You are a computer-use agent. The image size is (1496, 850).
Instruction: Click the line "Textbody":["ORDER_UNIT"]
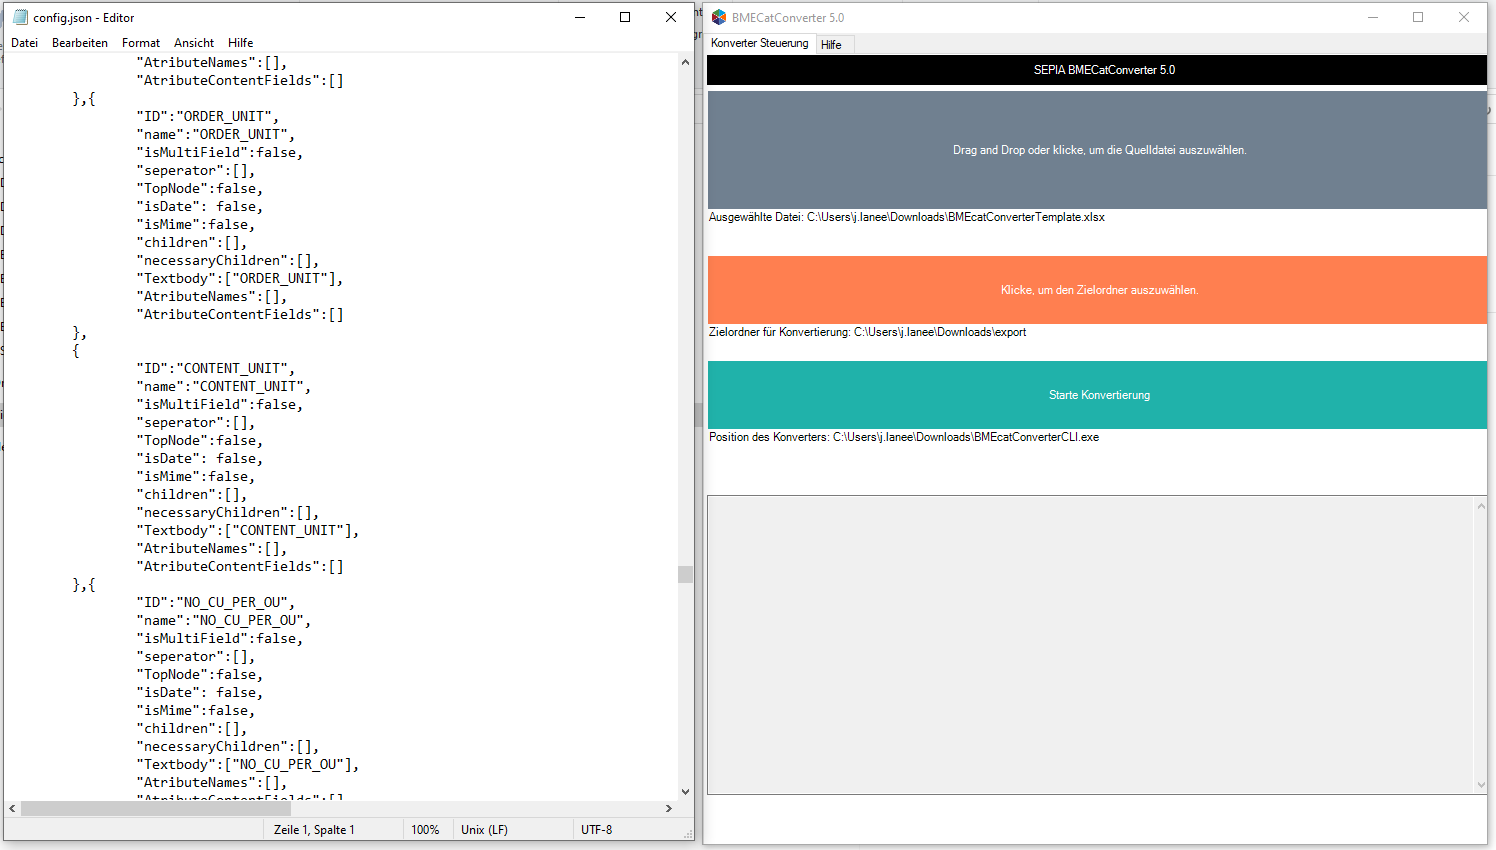click(x=240, y=278)
